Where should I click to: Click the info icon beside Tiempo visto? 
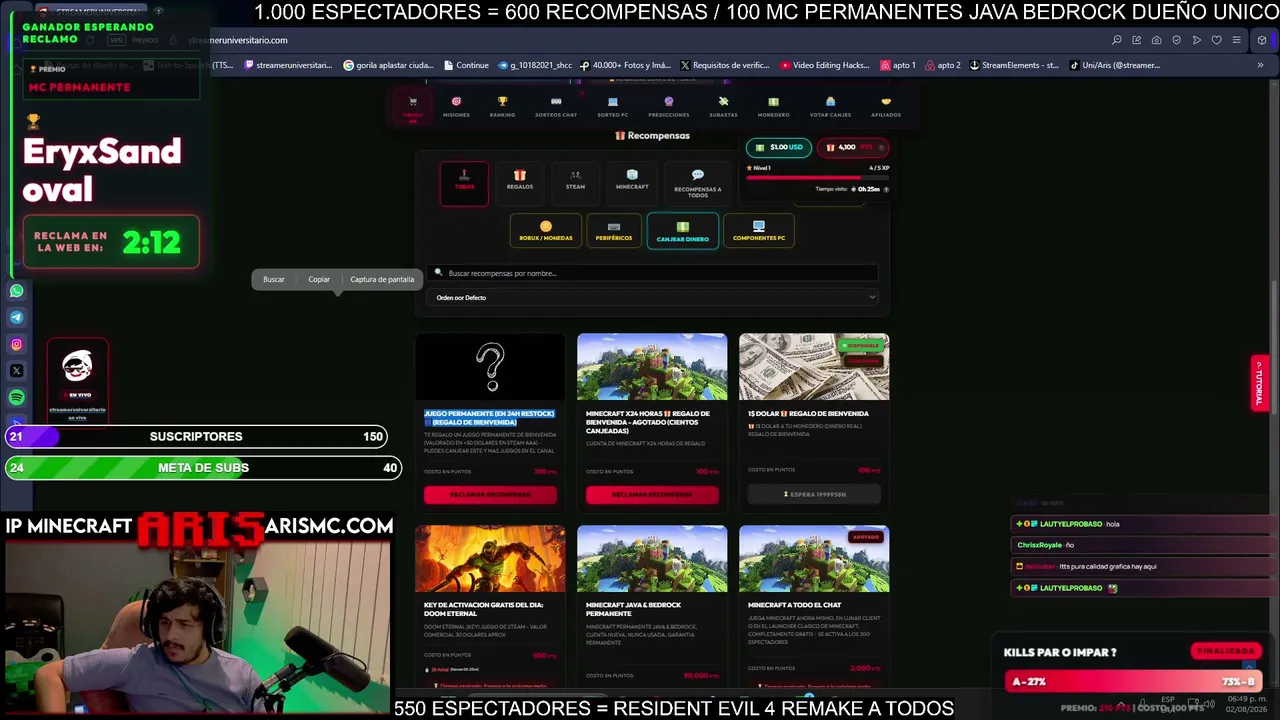(886, 189)
